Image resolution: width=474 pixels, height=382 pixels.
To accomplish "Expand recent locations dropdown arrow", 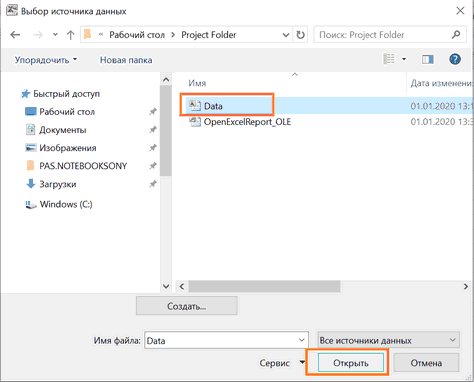I will click(55, 35).
